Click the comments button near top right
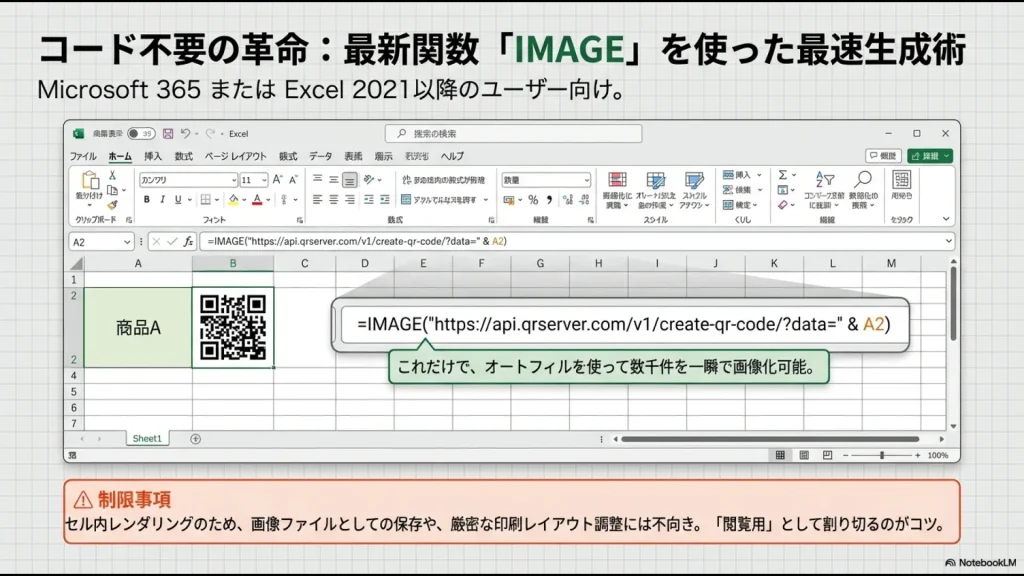The image size is (1024, 576). click(884, 155)
